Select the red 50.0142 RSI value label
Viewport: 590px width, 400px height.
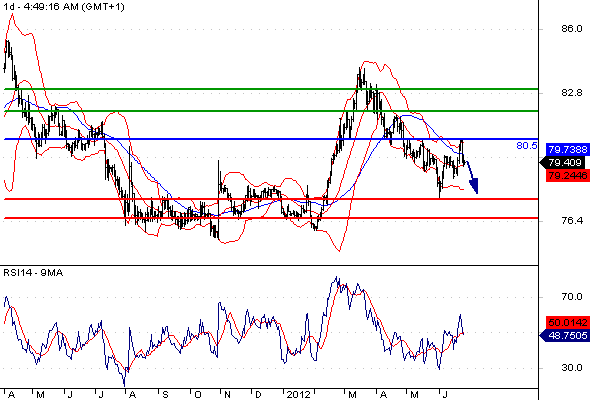pyautogui.click(x=567, y=322)
